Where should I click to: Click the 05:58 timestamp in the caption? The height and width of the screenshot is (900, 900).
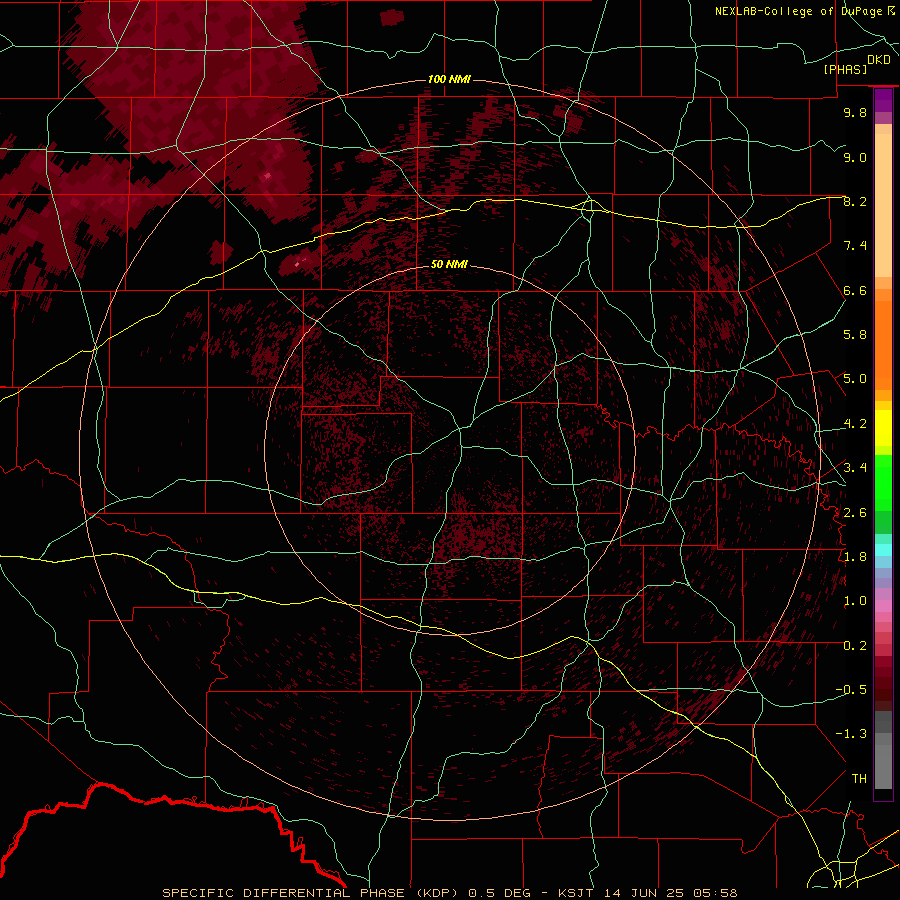(715, 893)
